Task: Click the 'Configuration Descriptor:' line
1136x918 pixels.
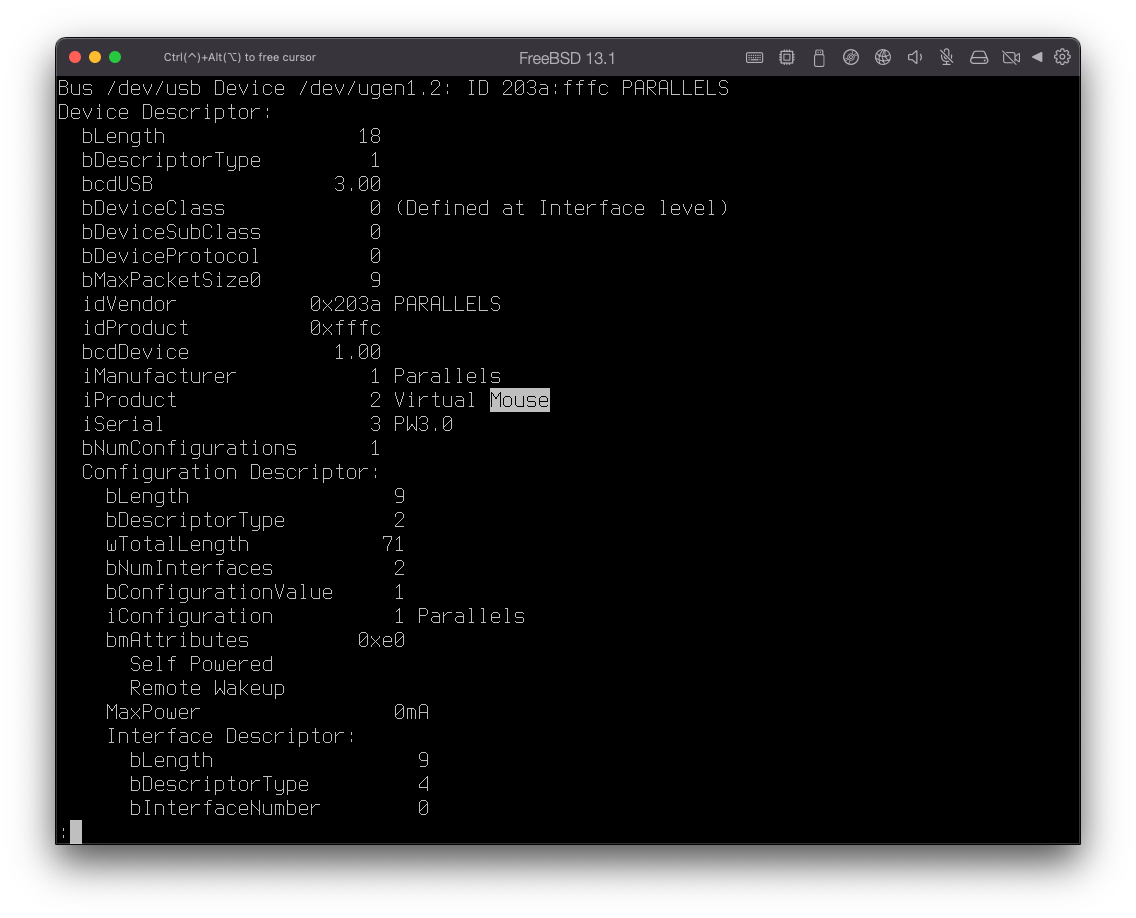Action: pos(230,472)
